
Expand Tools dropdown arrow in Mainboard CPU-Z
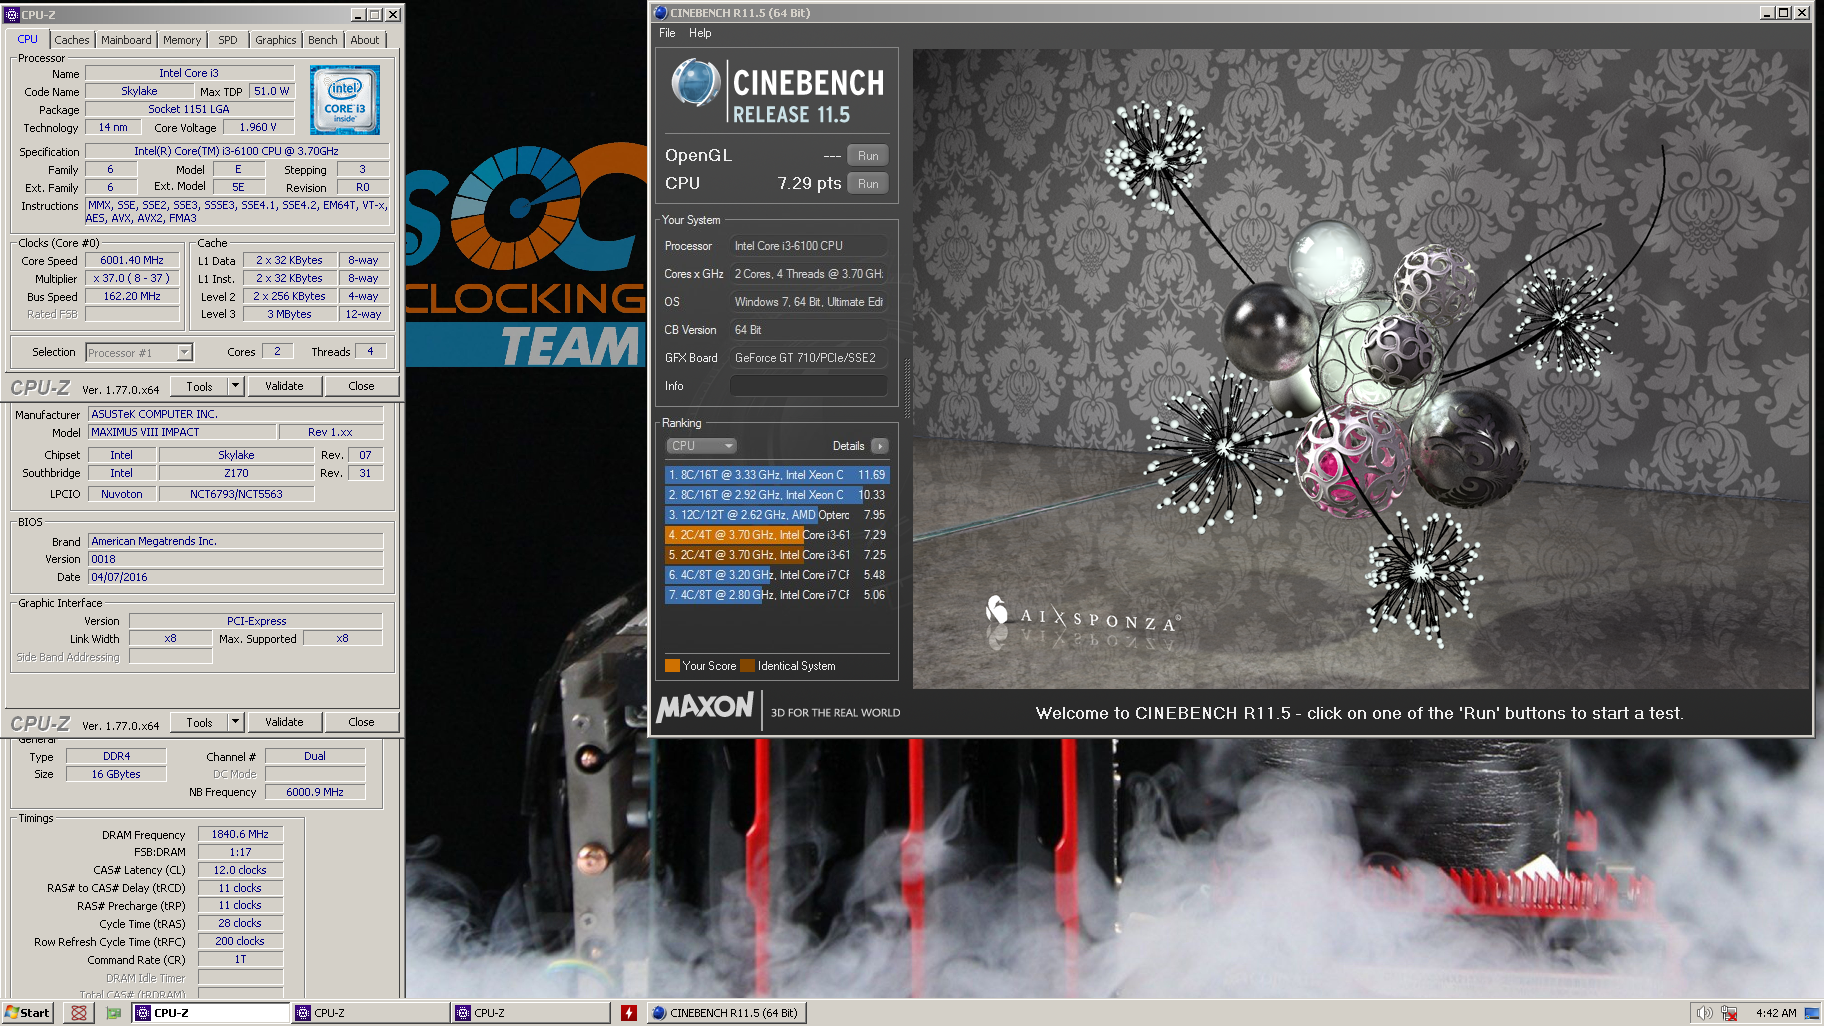click(x=235, y=722)
